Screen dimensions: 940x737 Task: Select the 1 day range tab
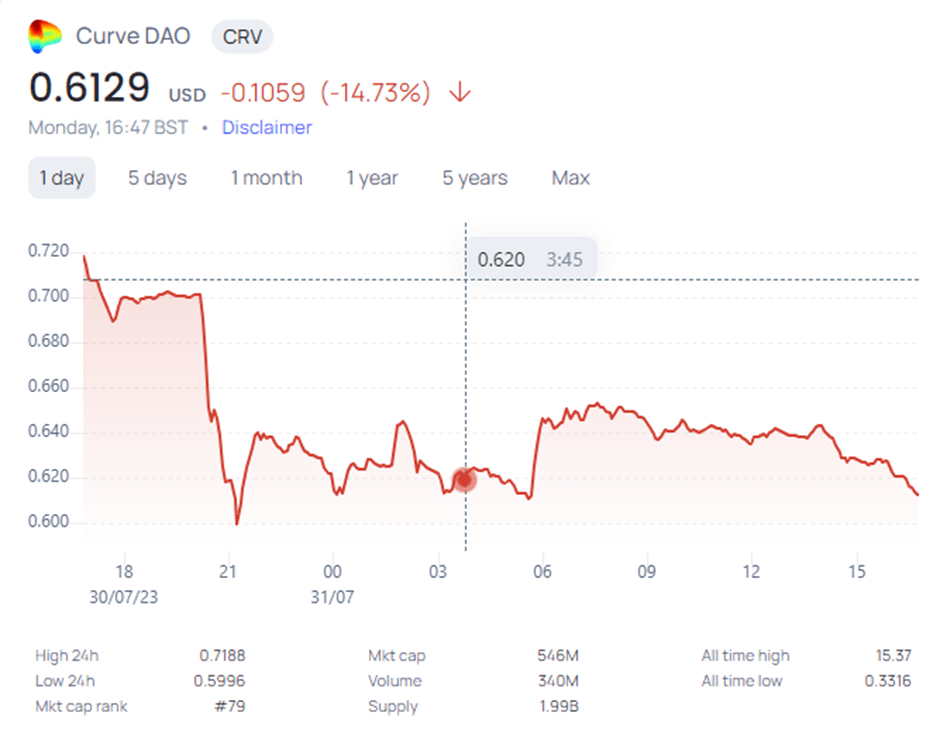point(62,178)
